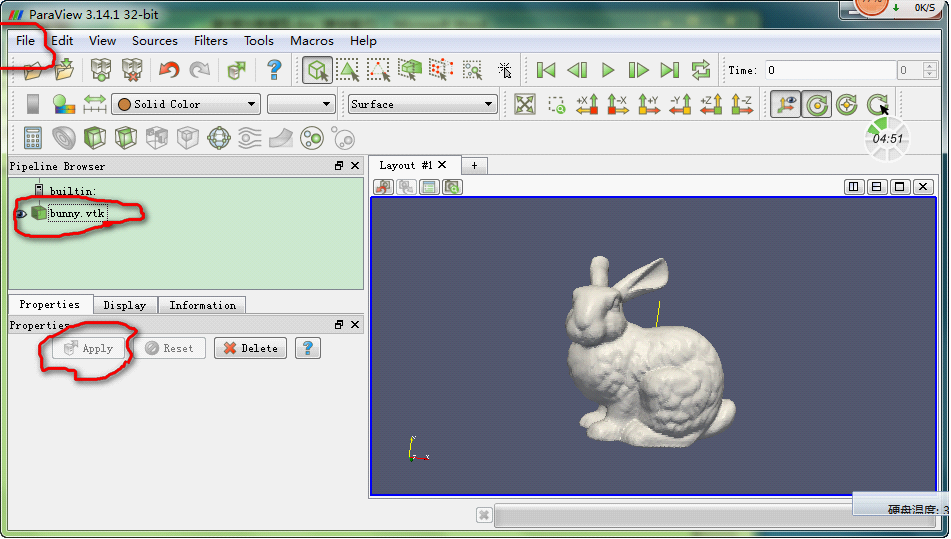
Task: Click Zoom To Box icon
Action: (x=556, y=105)
